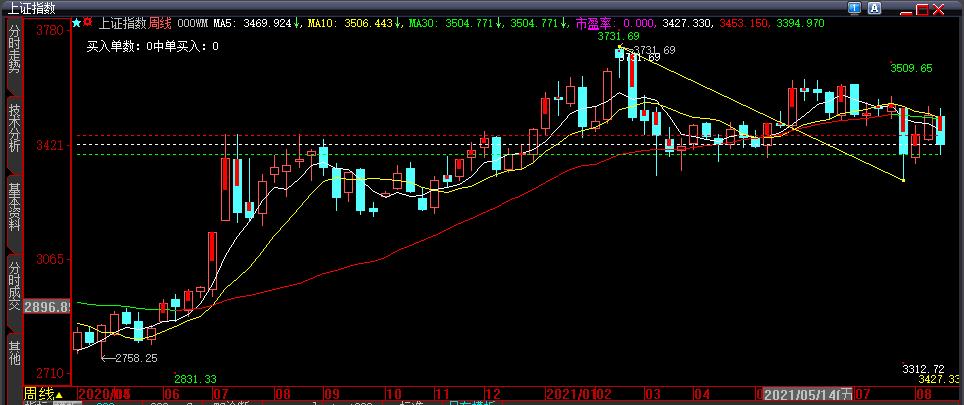Click the yellow 3427.33 current price label
Image resolution: width=964 pixels, height=405 pixels.
pyautogui.click(x=940, y=379)
